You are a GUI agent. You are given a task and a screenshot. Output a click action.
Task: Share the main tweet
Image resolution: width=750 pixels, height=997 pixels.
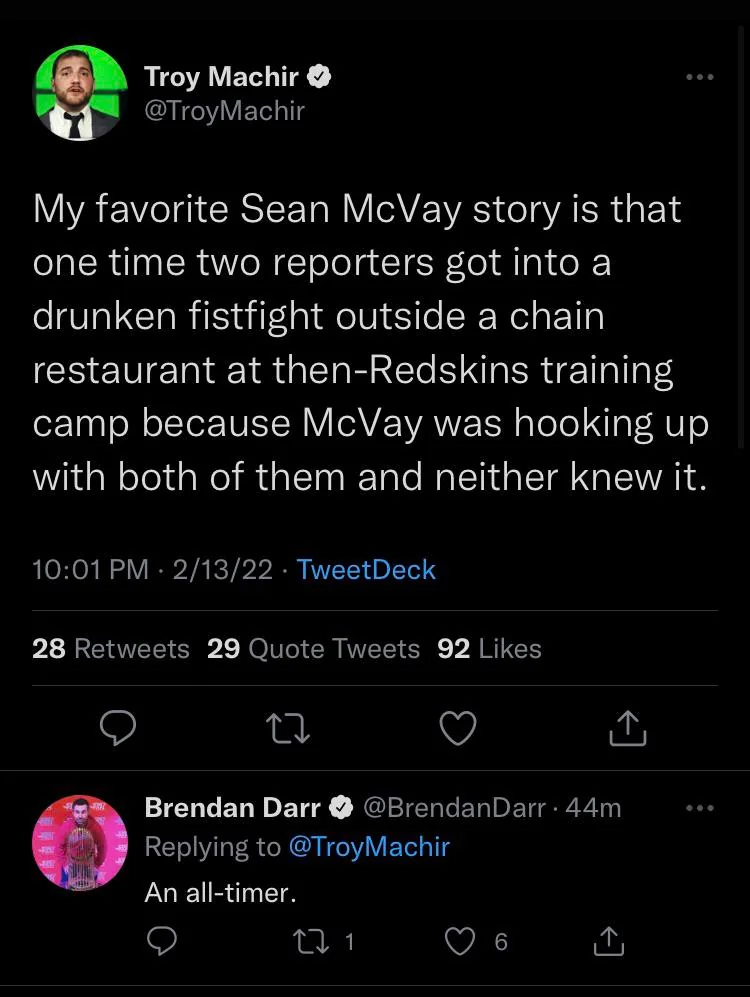pos(628,728)
